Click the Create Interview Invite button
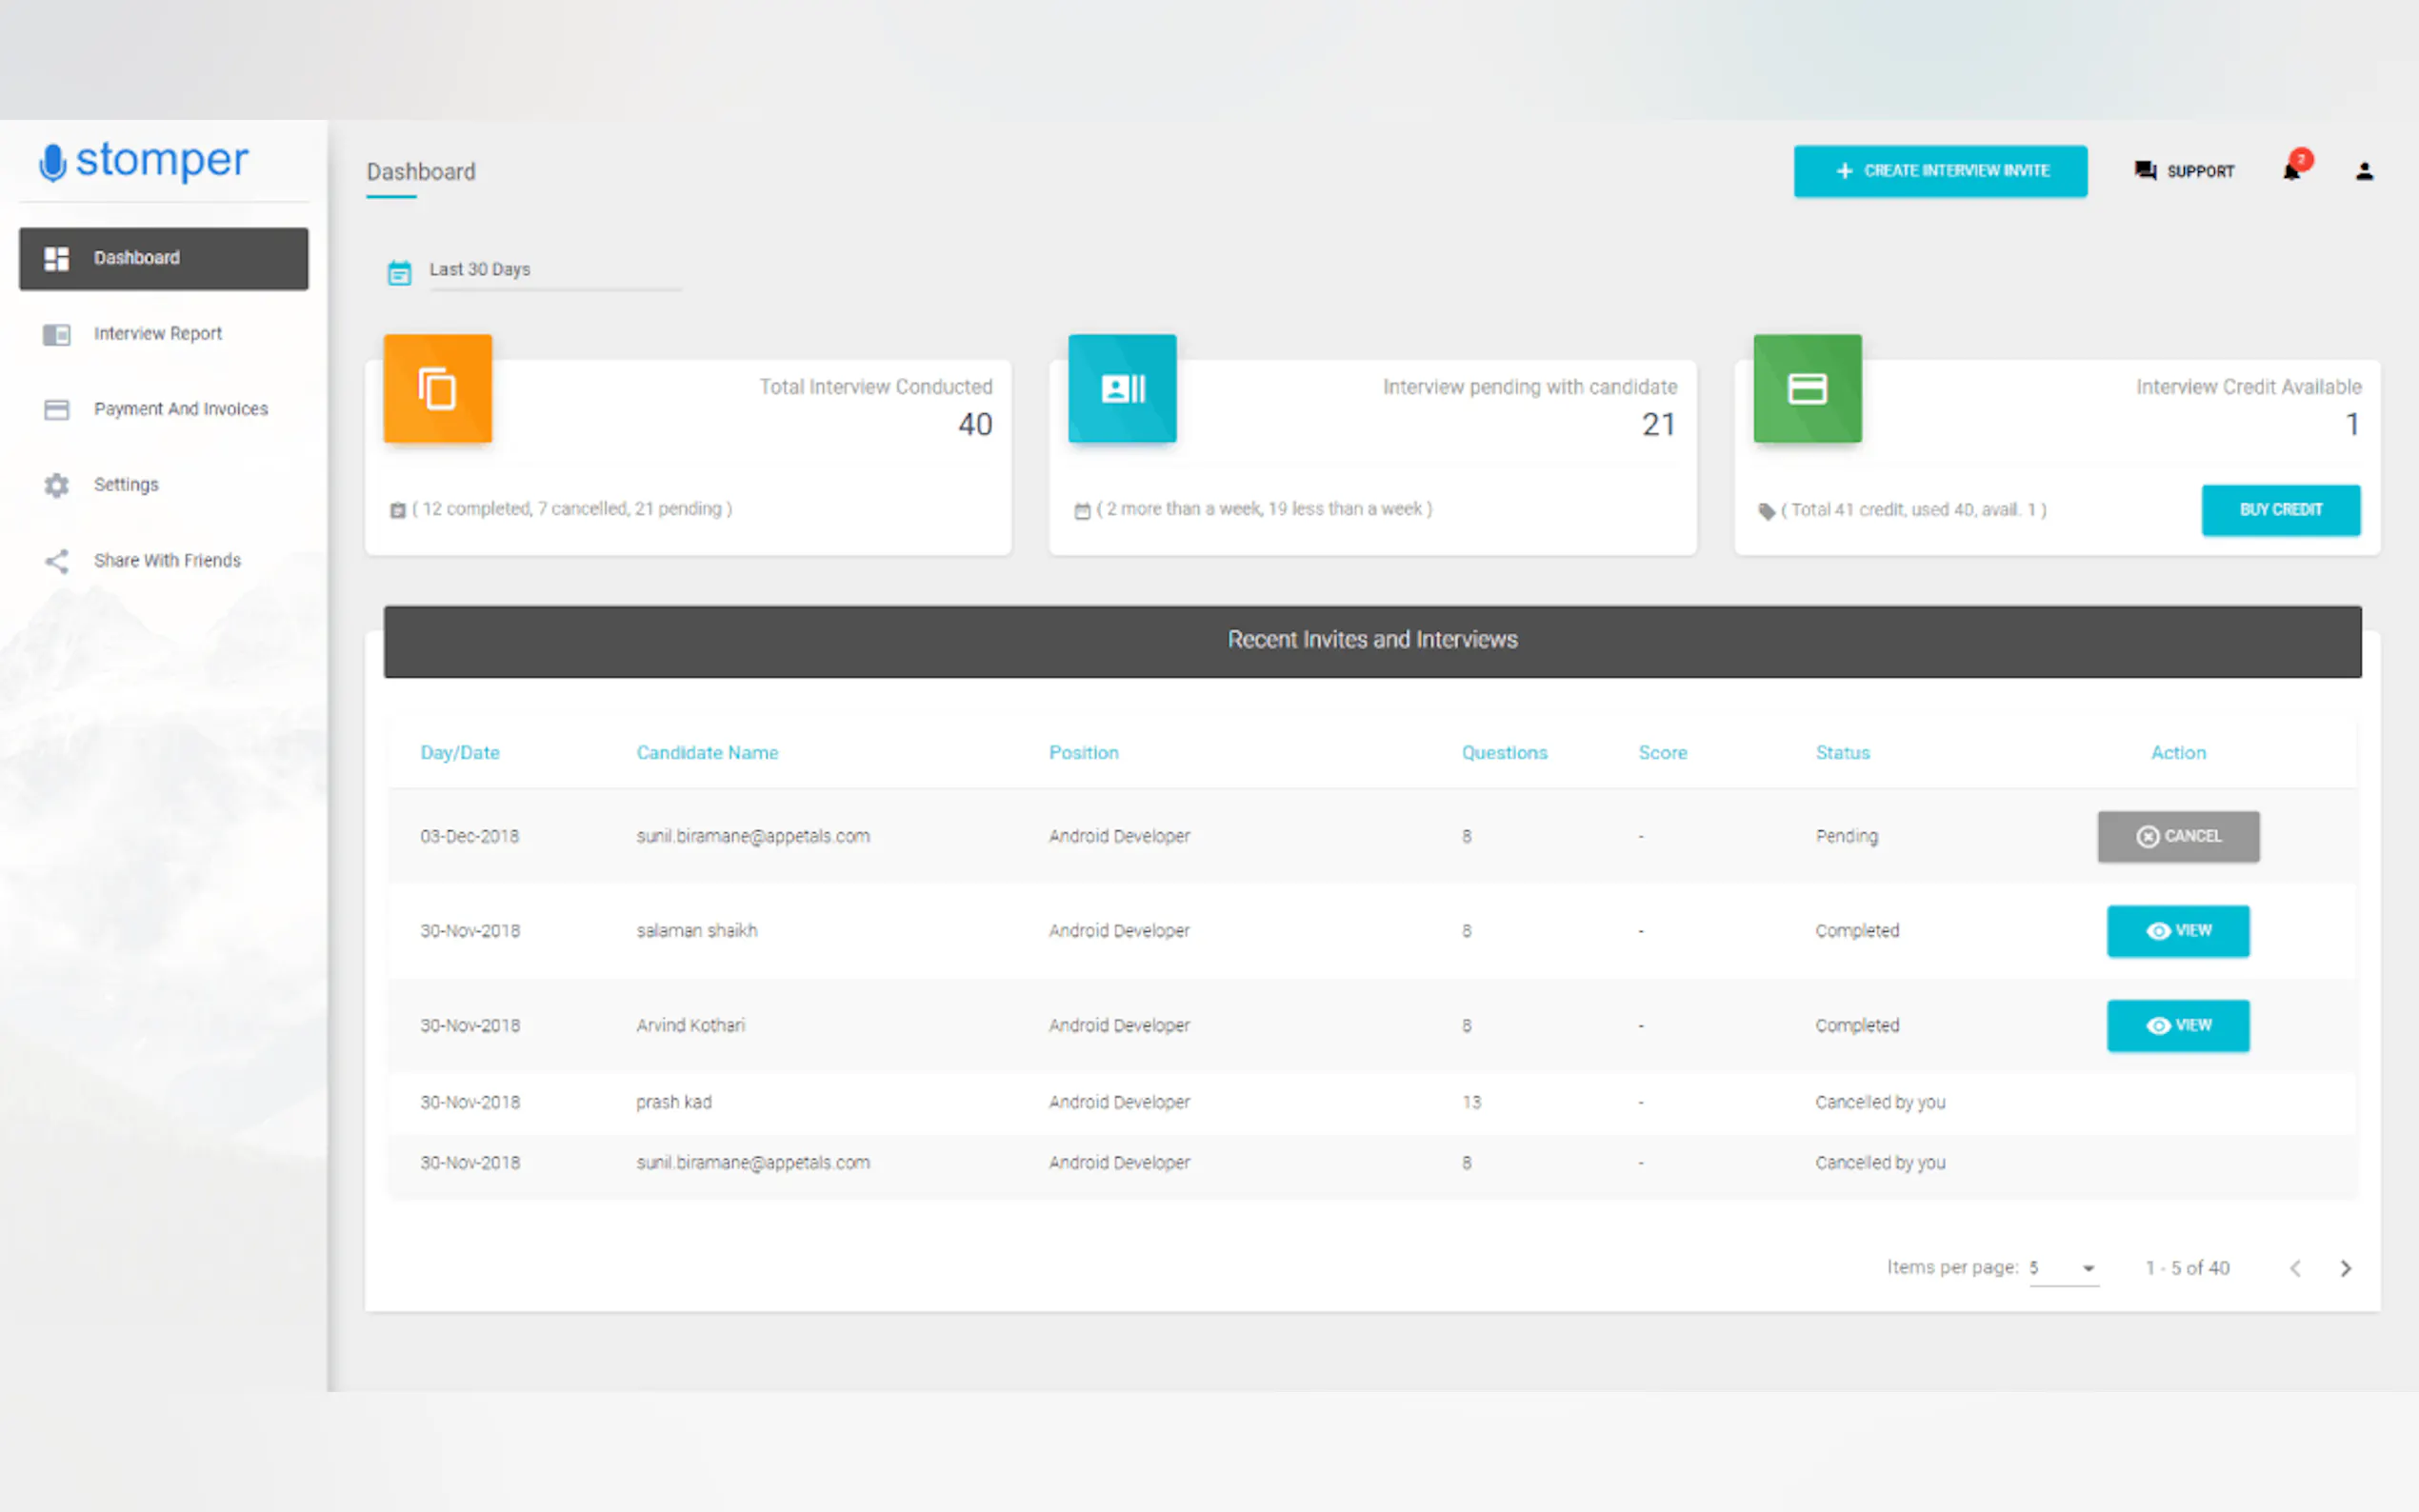The image size is (2419, 1512). pyautogui.click(x=1940, y=171)
